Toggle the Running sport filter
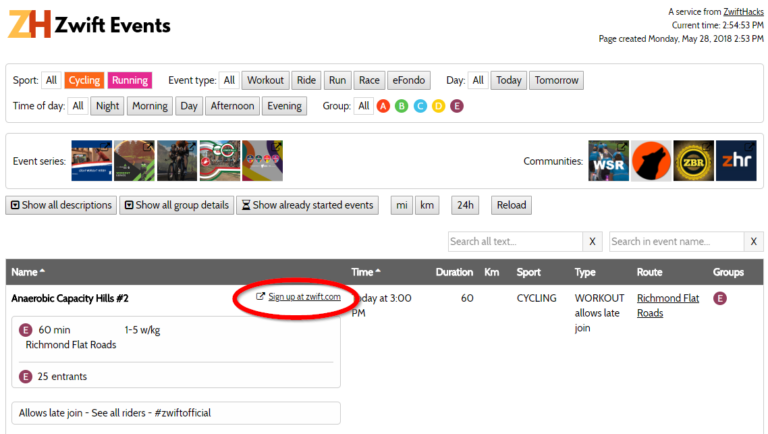The width and height of the screenshot is (768, 434). [x=130, y=80]
